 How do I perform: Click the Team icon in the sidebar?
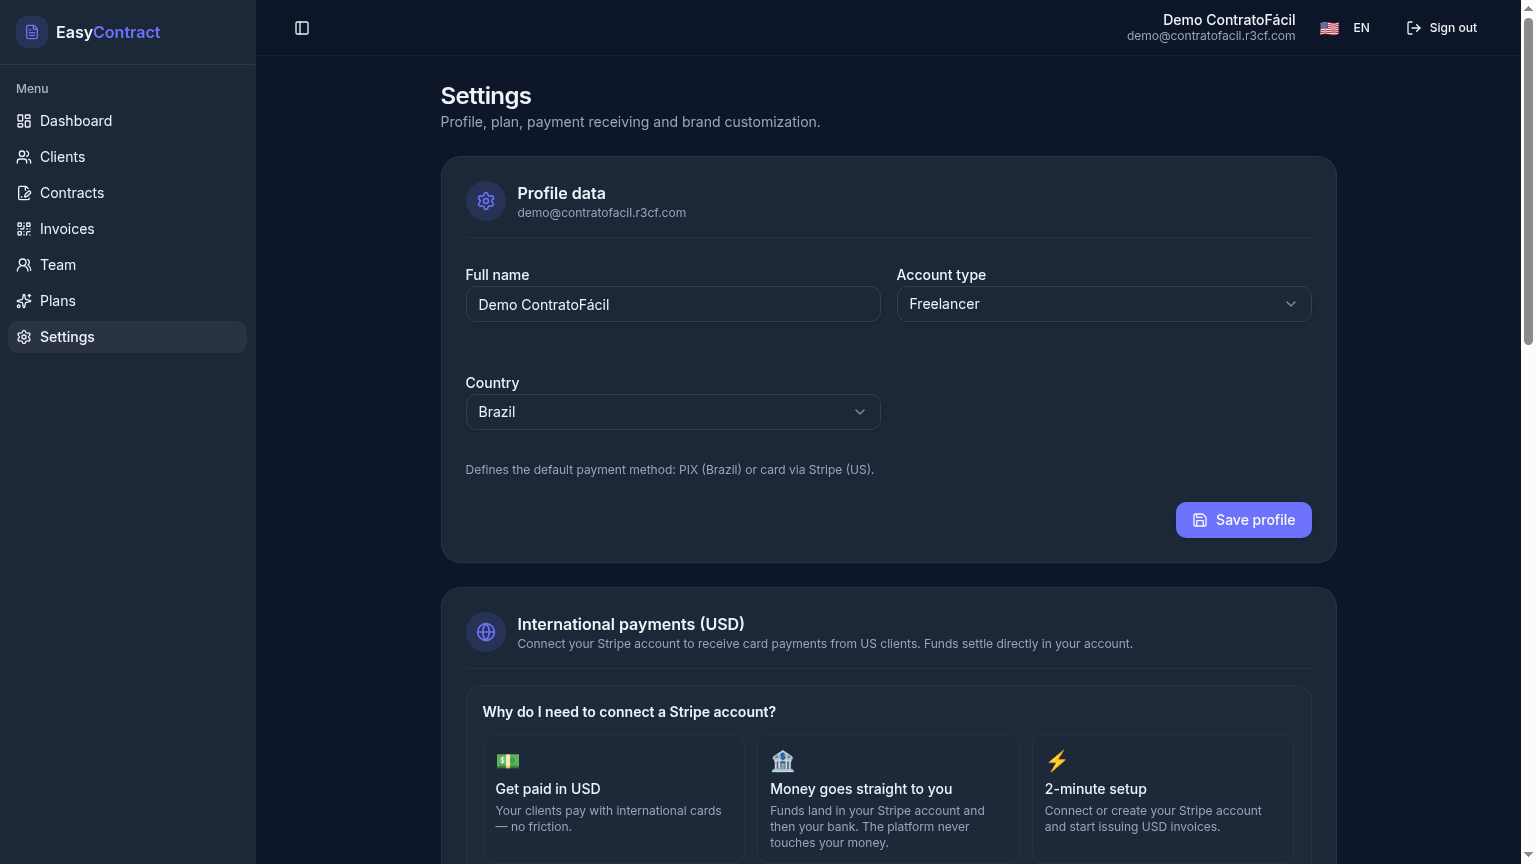(24, 265)
